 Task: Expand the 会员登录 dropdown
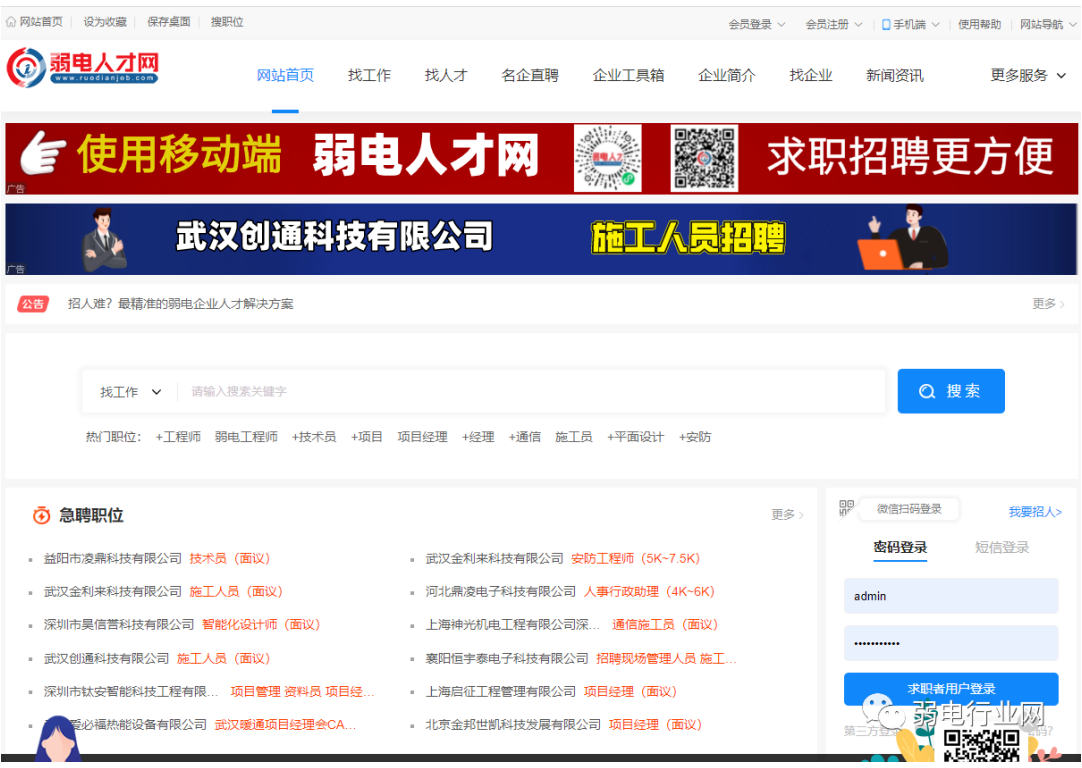757,24
